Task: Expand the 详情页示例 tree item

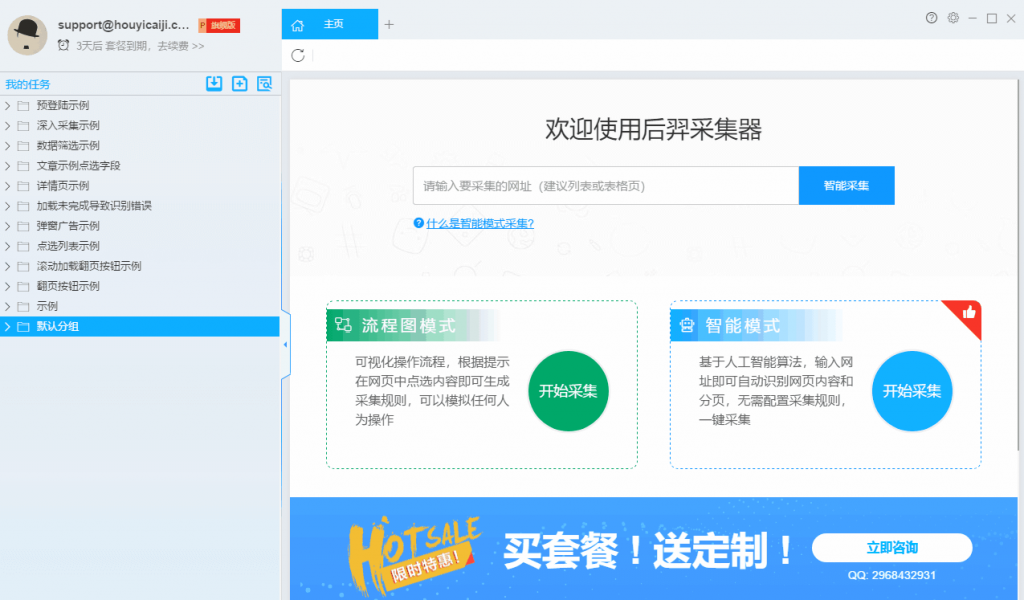Action: [7, 185]
